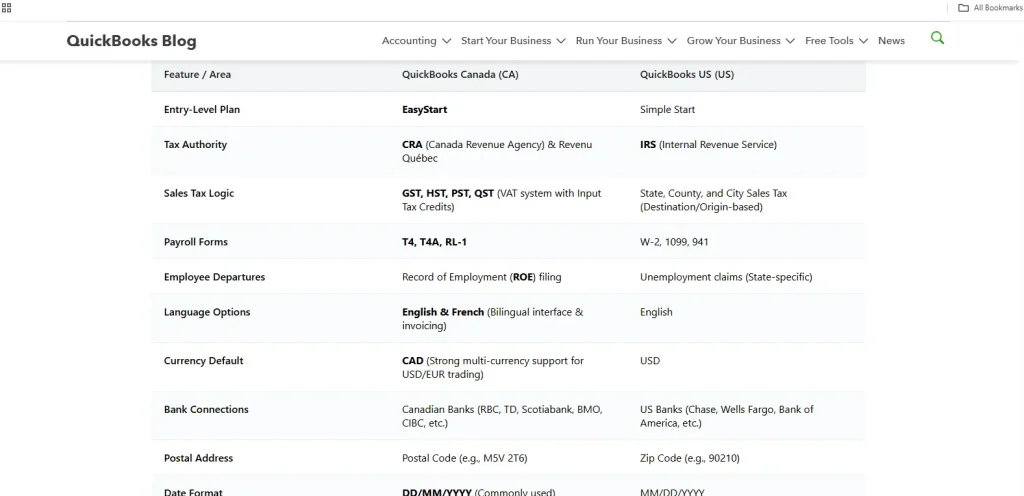
Task: Click the Simple Start cell
Action: click(667, 110)
